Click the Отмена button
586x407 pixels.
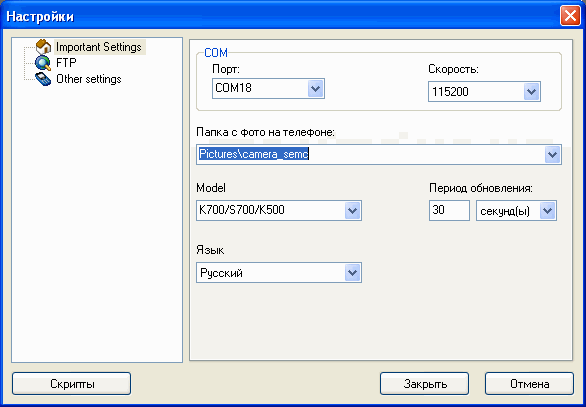coord(529,383)
